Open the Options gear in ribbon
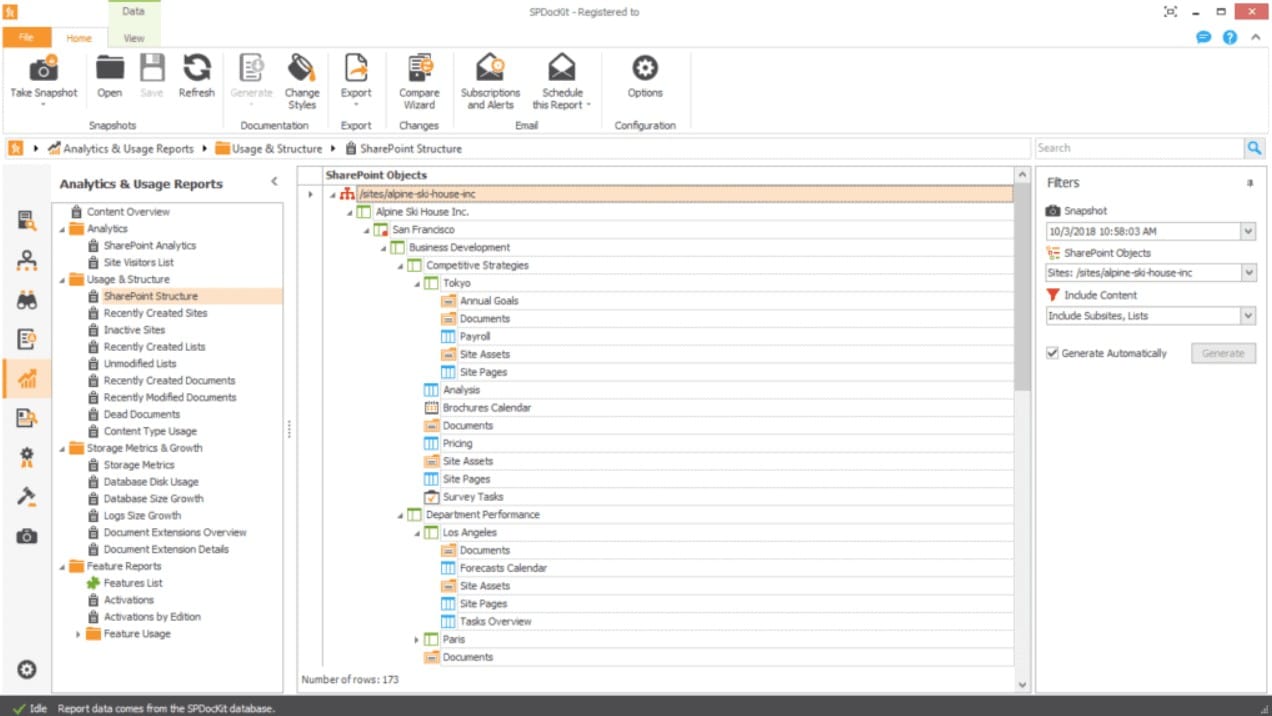Image resolution: width=1272 pixels, height=716 pixels. point(645,69)
